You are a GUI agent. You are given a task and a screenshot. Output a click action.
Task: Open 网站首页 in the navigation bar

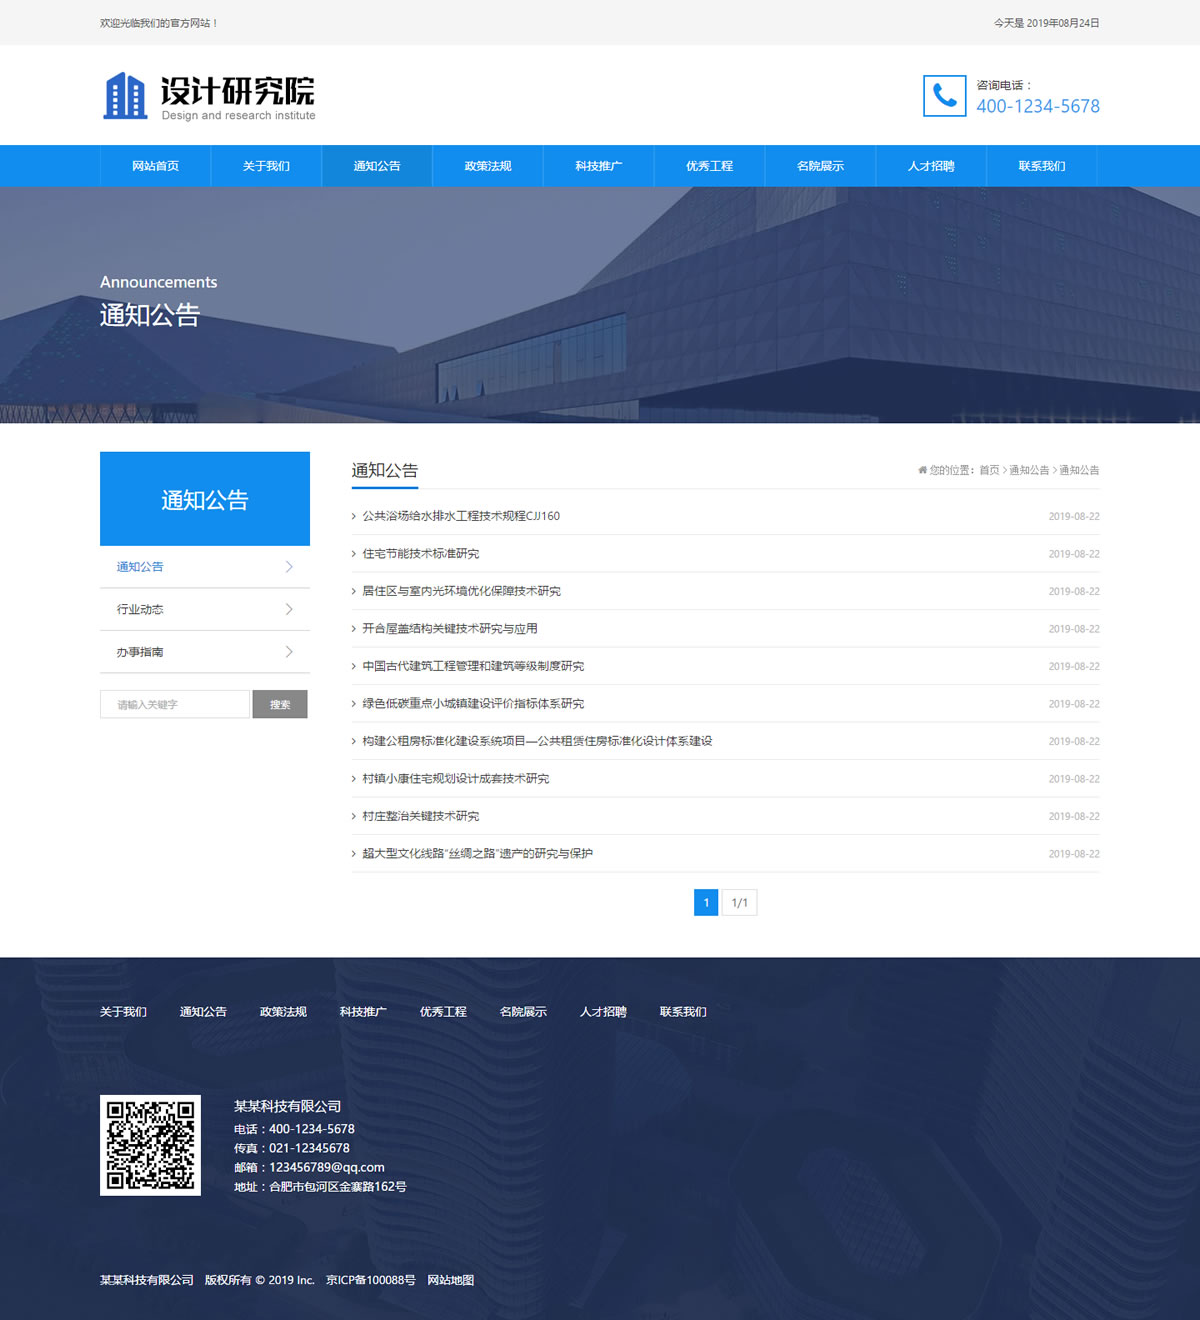click(155, 166)
